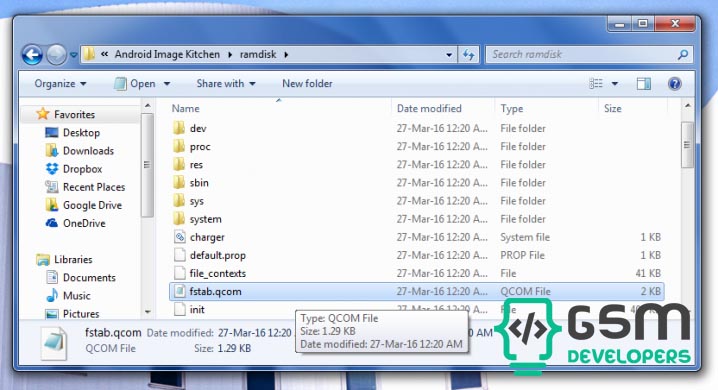
Task: Select Android Image Kitchen in address path
Action: pyautogui.click(x=167, y=54)
